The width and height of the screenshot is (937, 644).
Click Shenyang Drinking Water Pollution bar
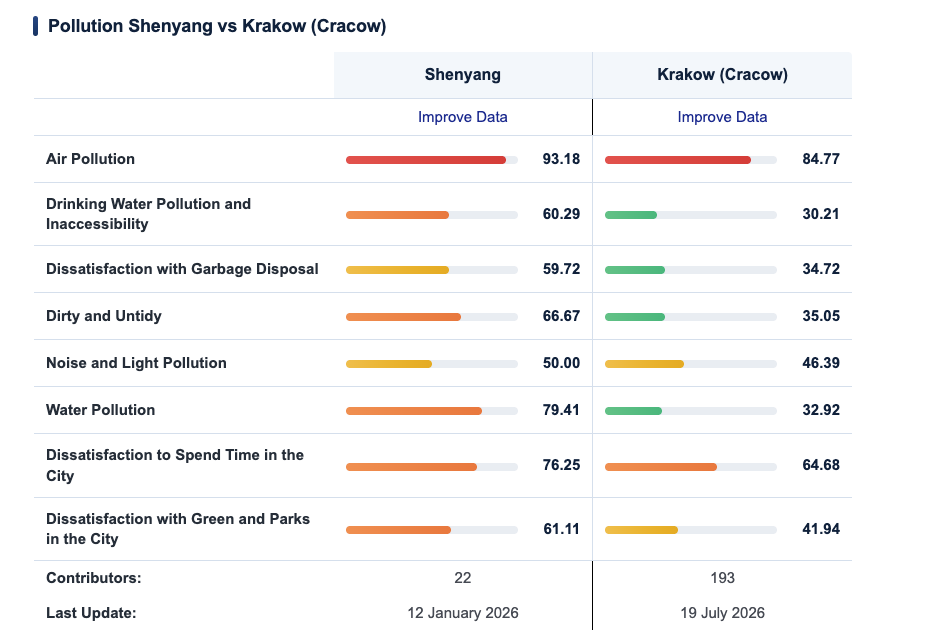coord(431,215)
